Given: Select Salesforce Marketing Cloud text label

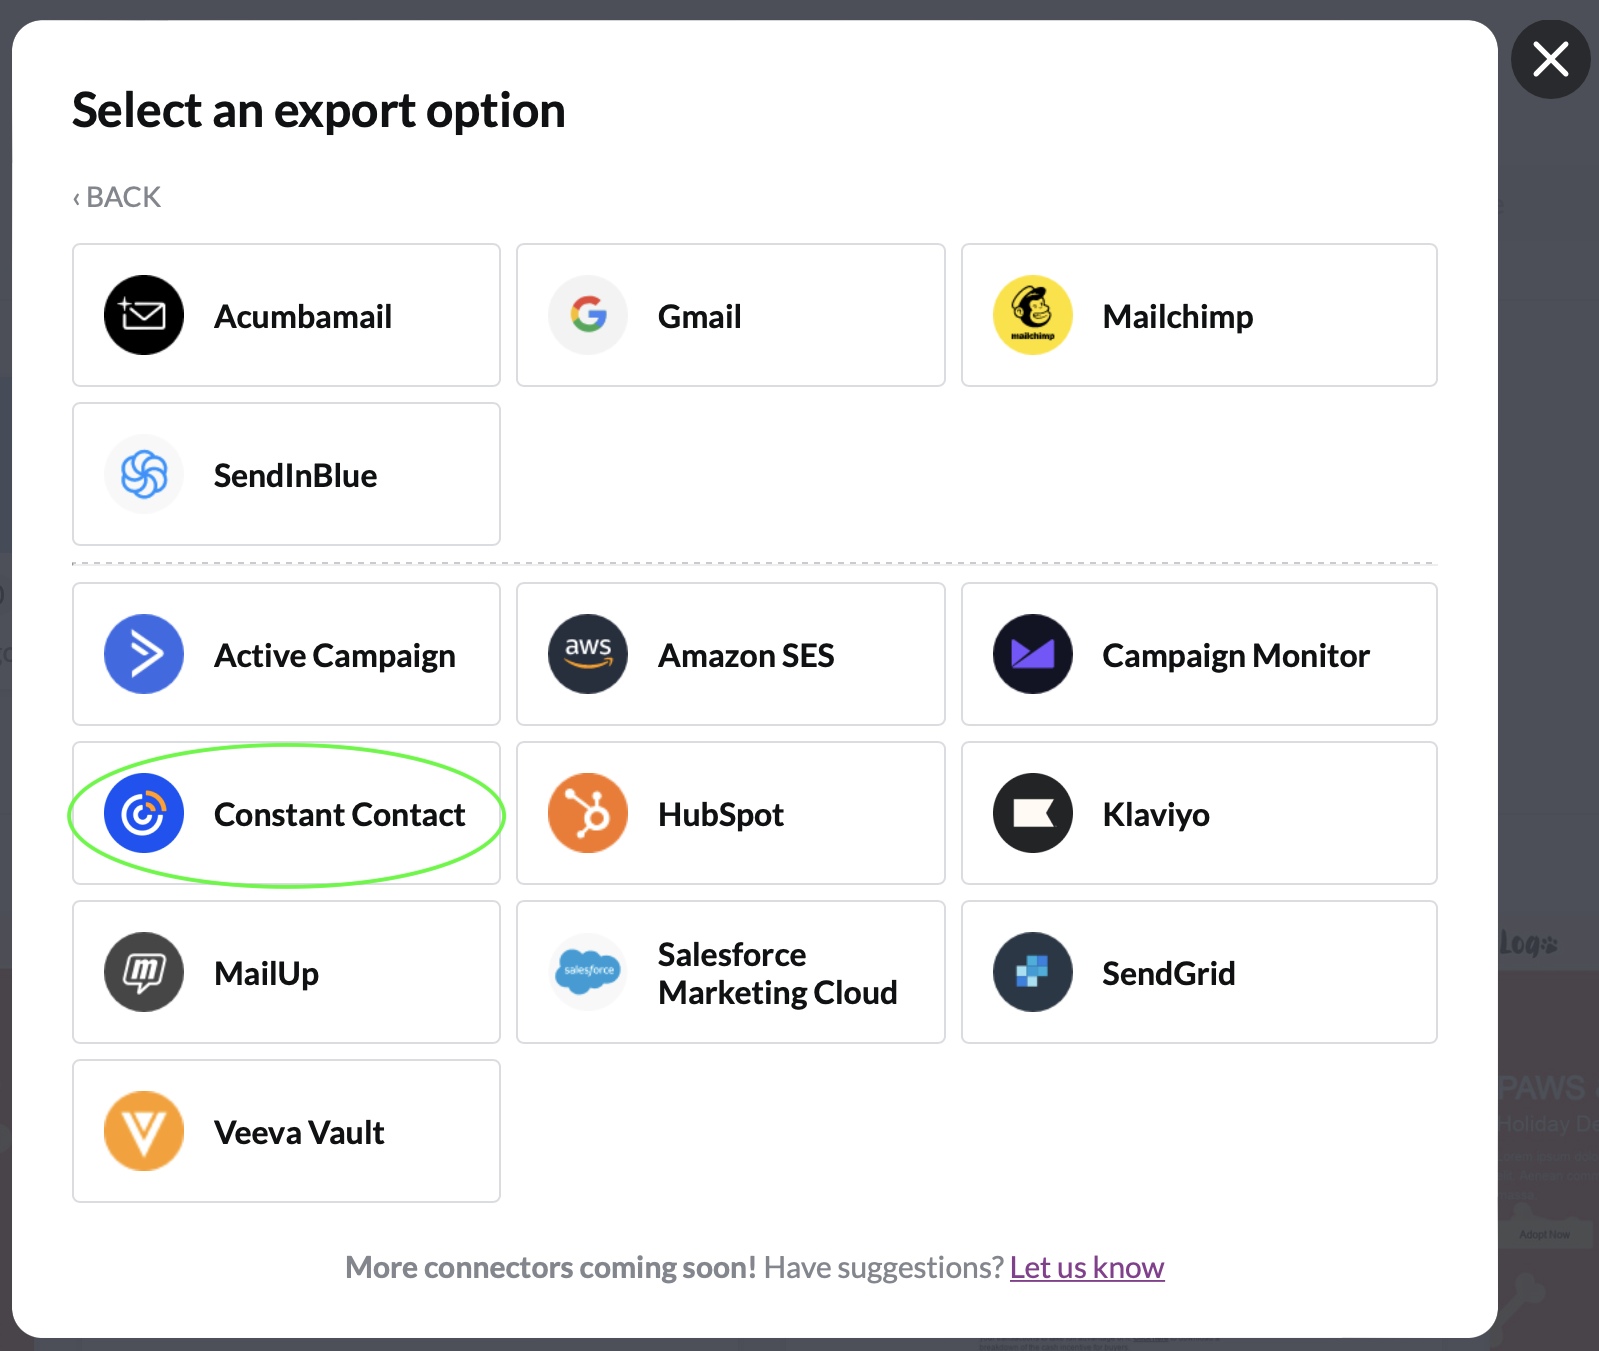Looking at the screenshot, I should point(777,973).
